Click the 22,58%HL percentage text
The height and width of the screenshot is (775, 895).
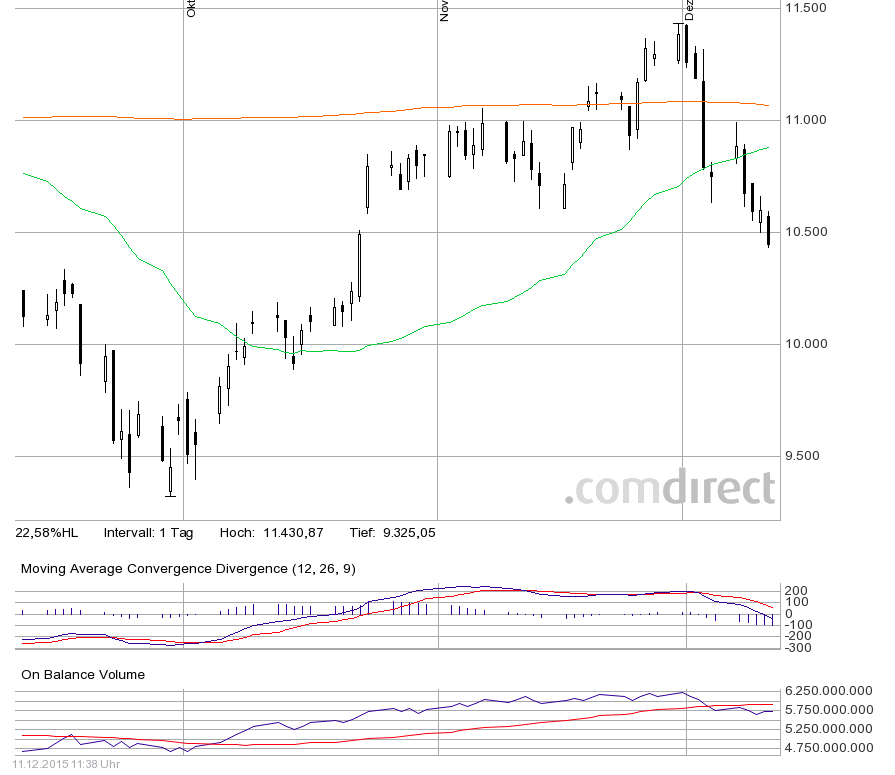coord(49,533)
